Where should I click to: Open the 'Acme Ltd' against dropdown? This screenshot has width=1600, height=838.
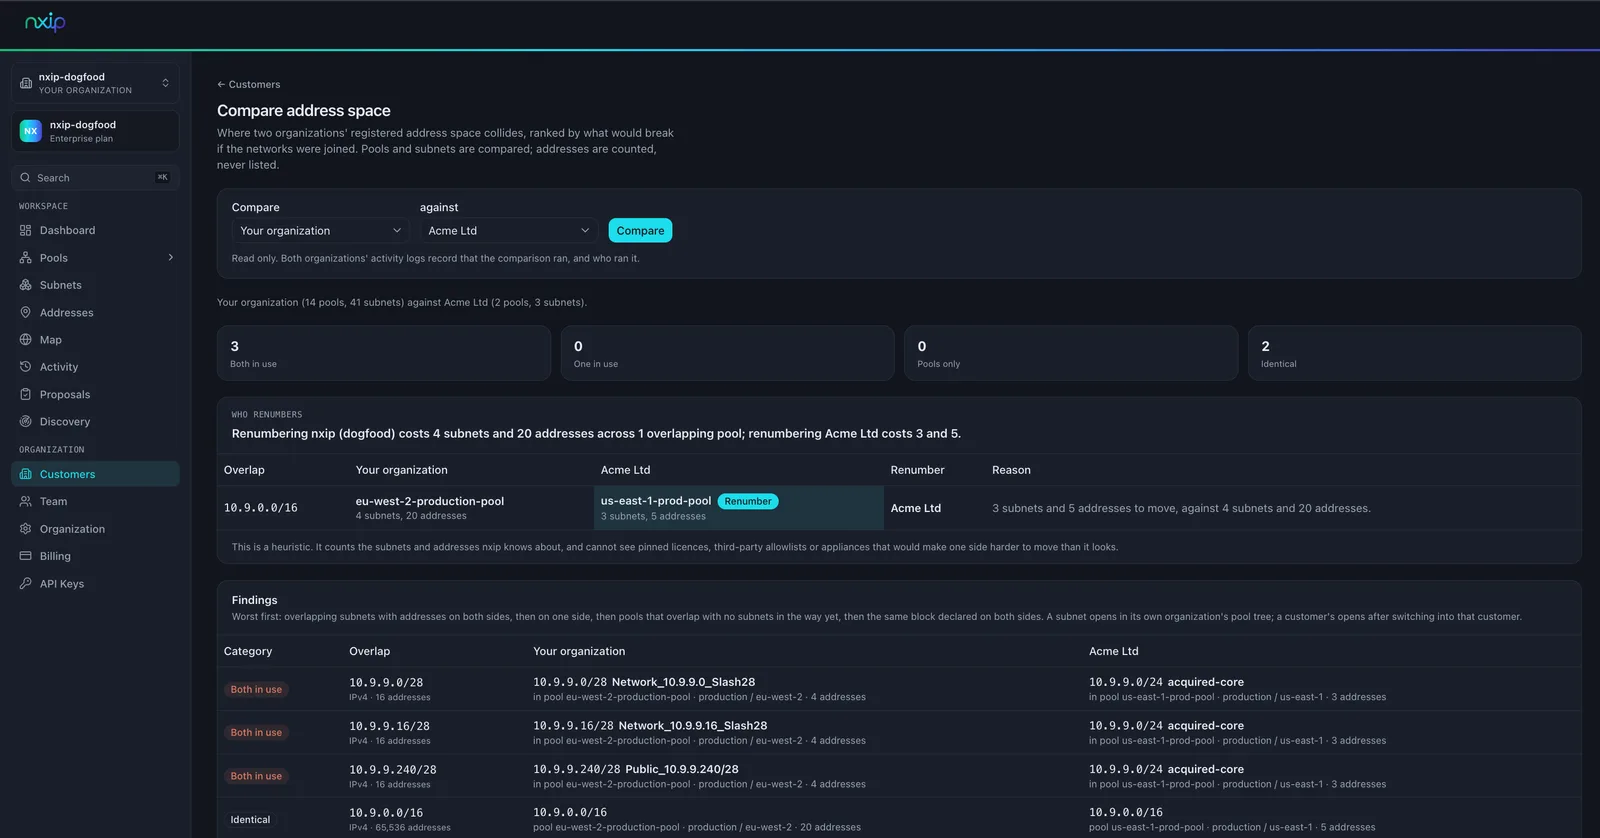[509, 231]
